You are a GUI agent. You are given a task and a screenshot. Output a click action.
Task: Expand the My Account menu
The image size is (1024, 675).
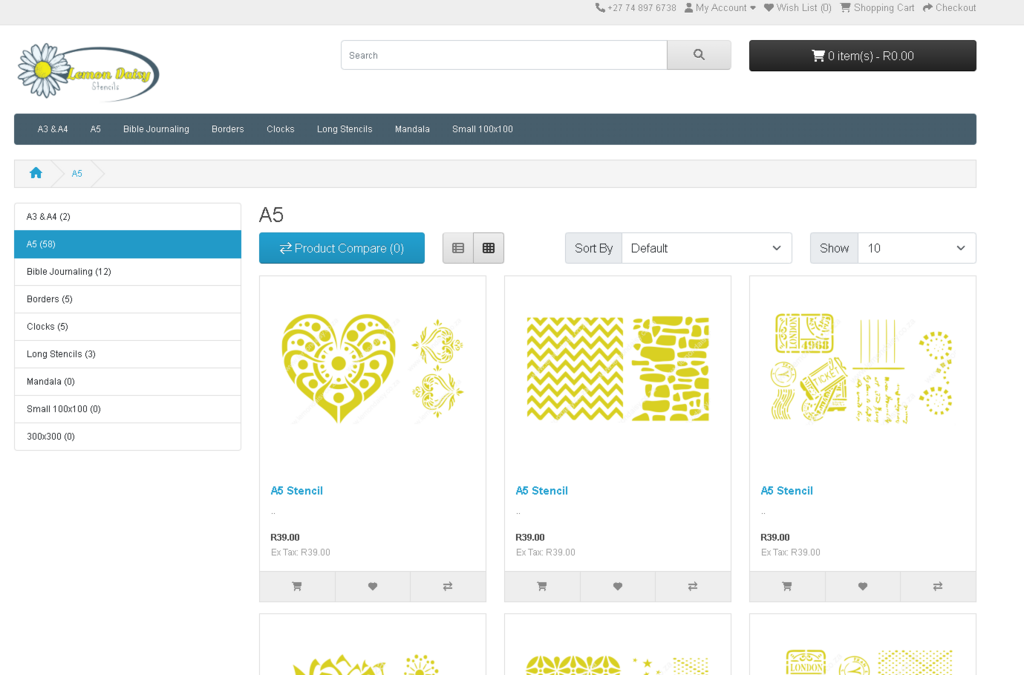point(720,8)
